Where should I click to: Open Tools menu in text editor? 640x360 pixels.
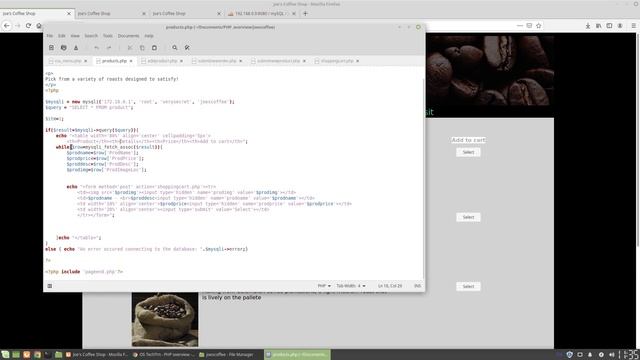point(108,36)
